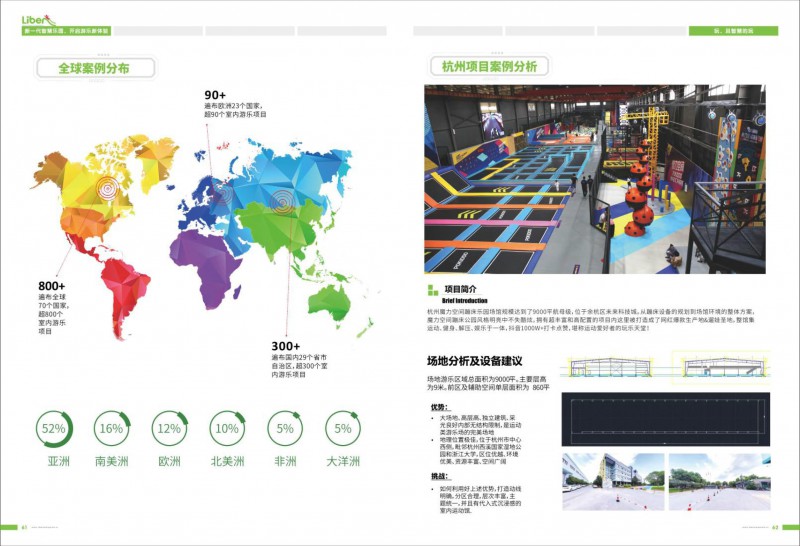Click the 52% circle for 亚洲
This screenshot has height=546, width=800.
click(x=55, y=429)
